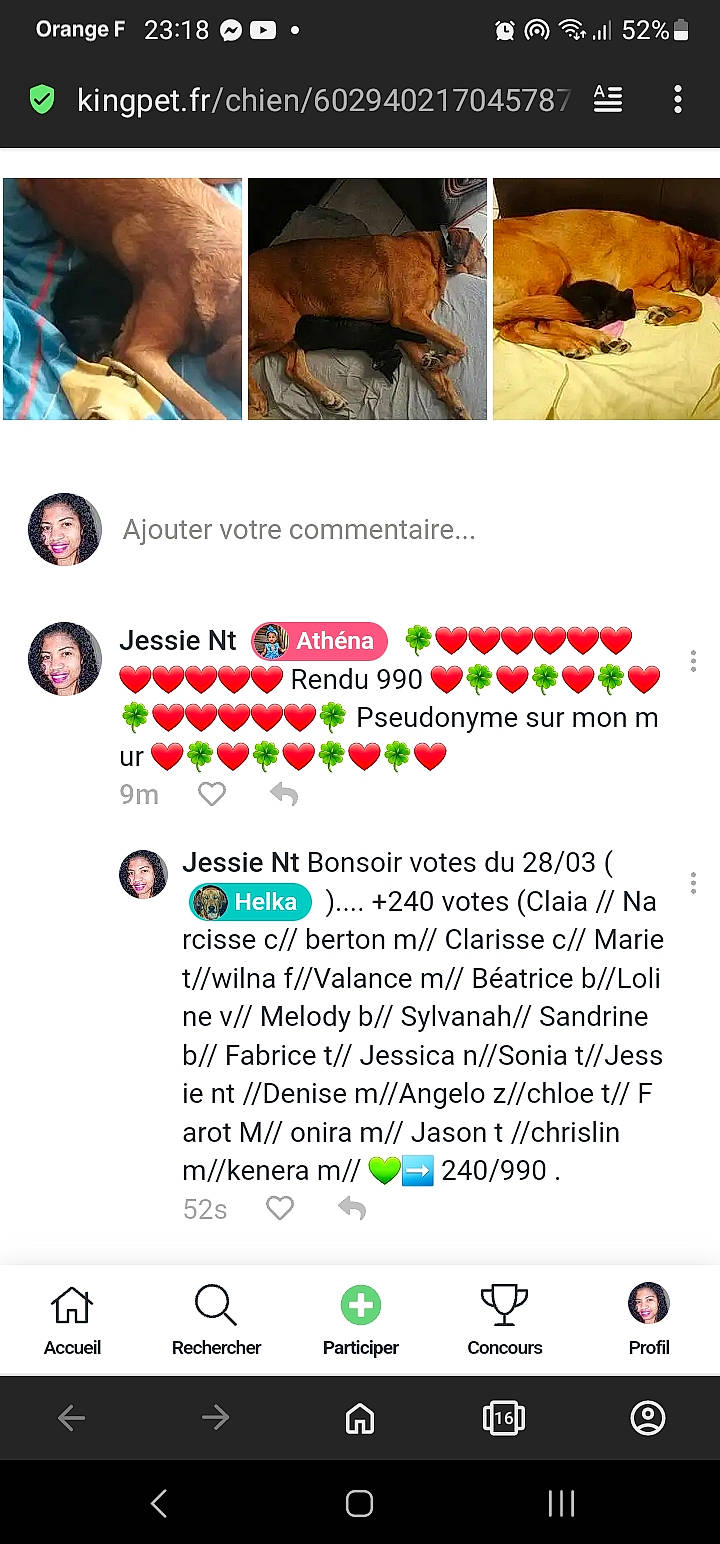Tap the Helka pet badge
720x1544 pixels.
coord(251,902)
